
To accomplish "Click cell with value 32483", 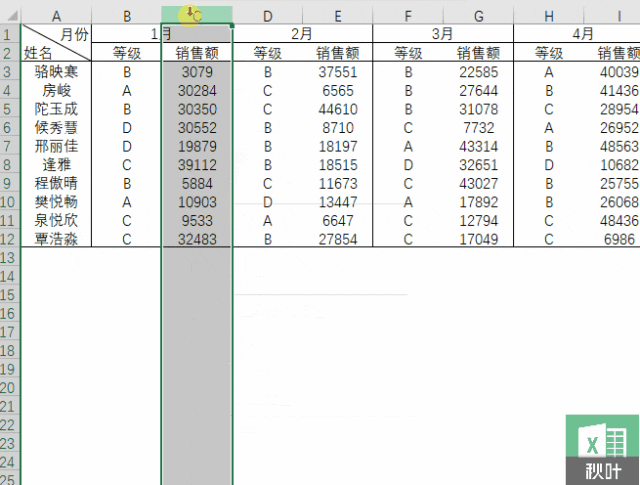I will pyautogui.click(x=197, y=239).
